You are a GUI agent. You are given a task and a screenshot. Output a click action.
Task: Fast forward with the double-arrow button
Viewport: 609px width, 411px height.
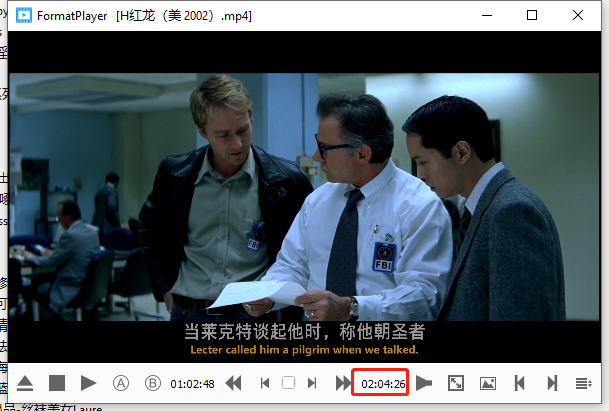coord(343,383)
